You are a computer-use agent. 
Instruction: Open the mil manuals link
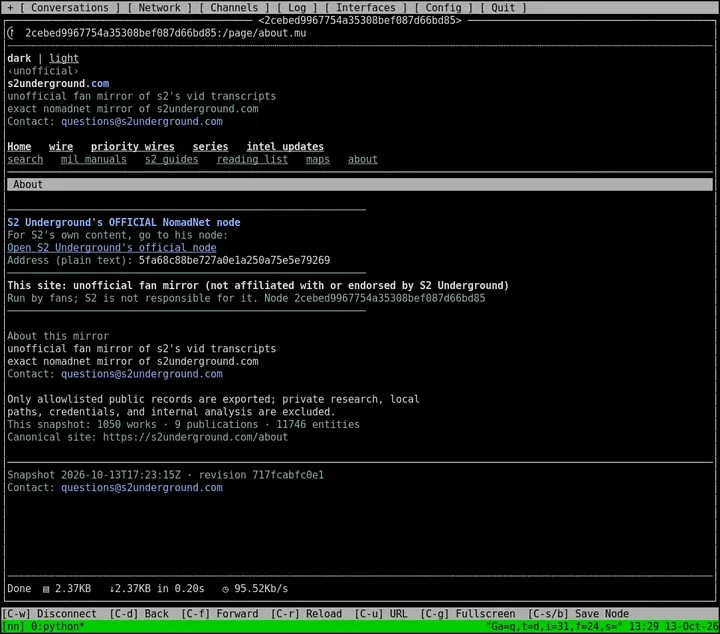click(94, 159)
